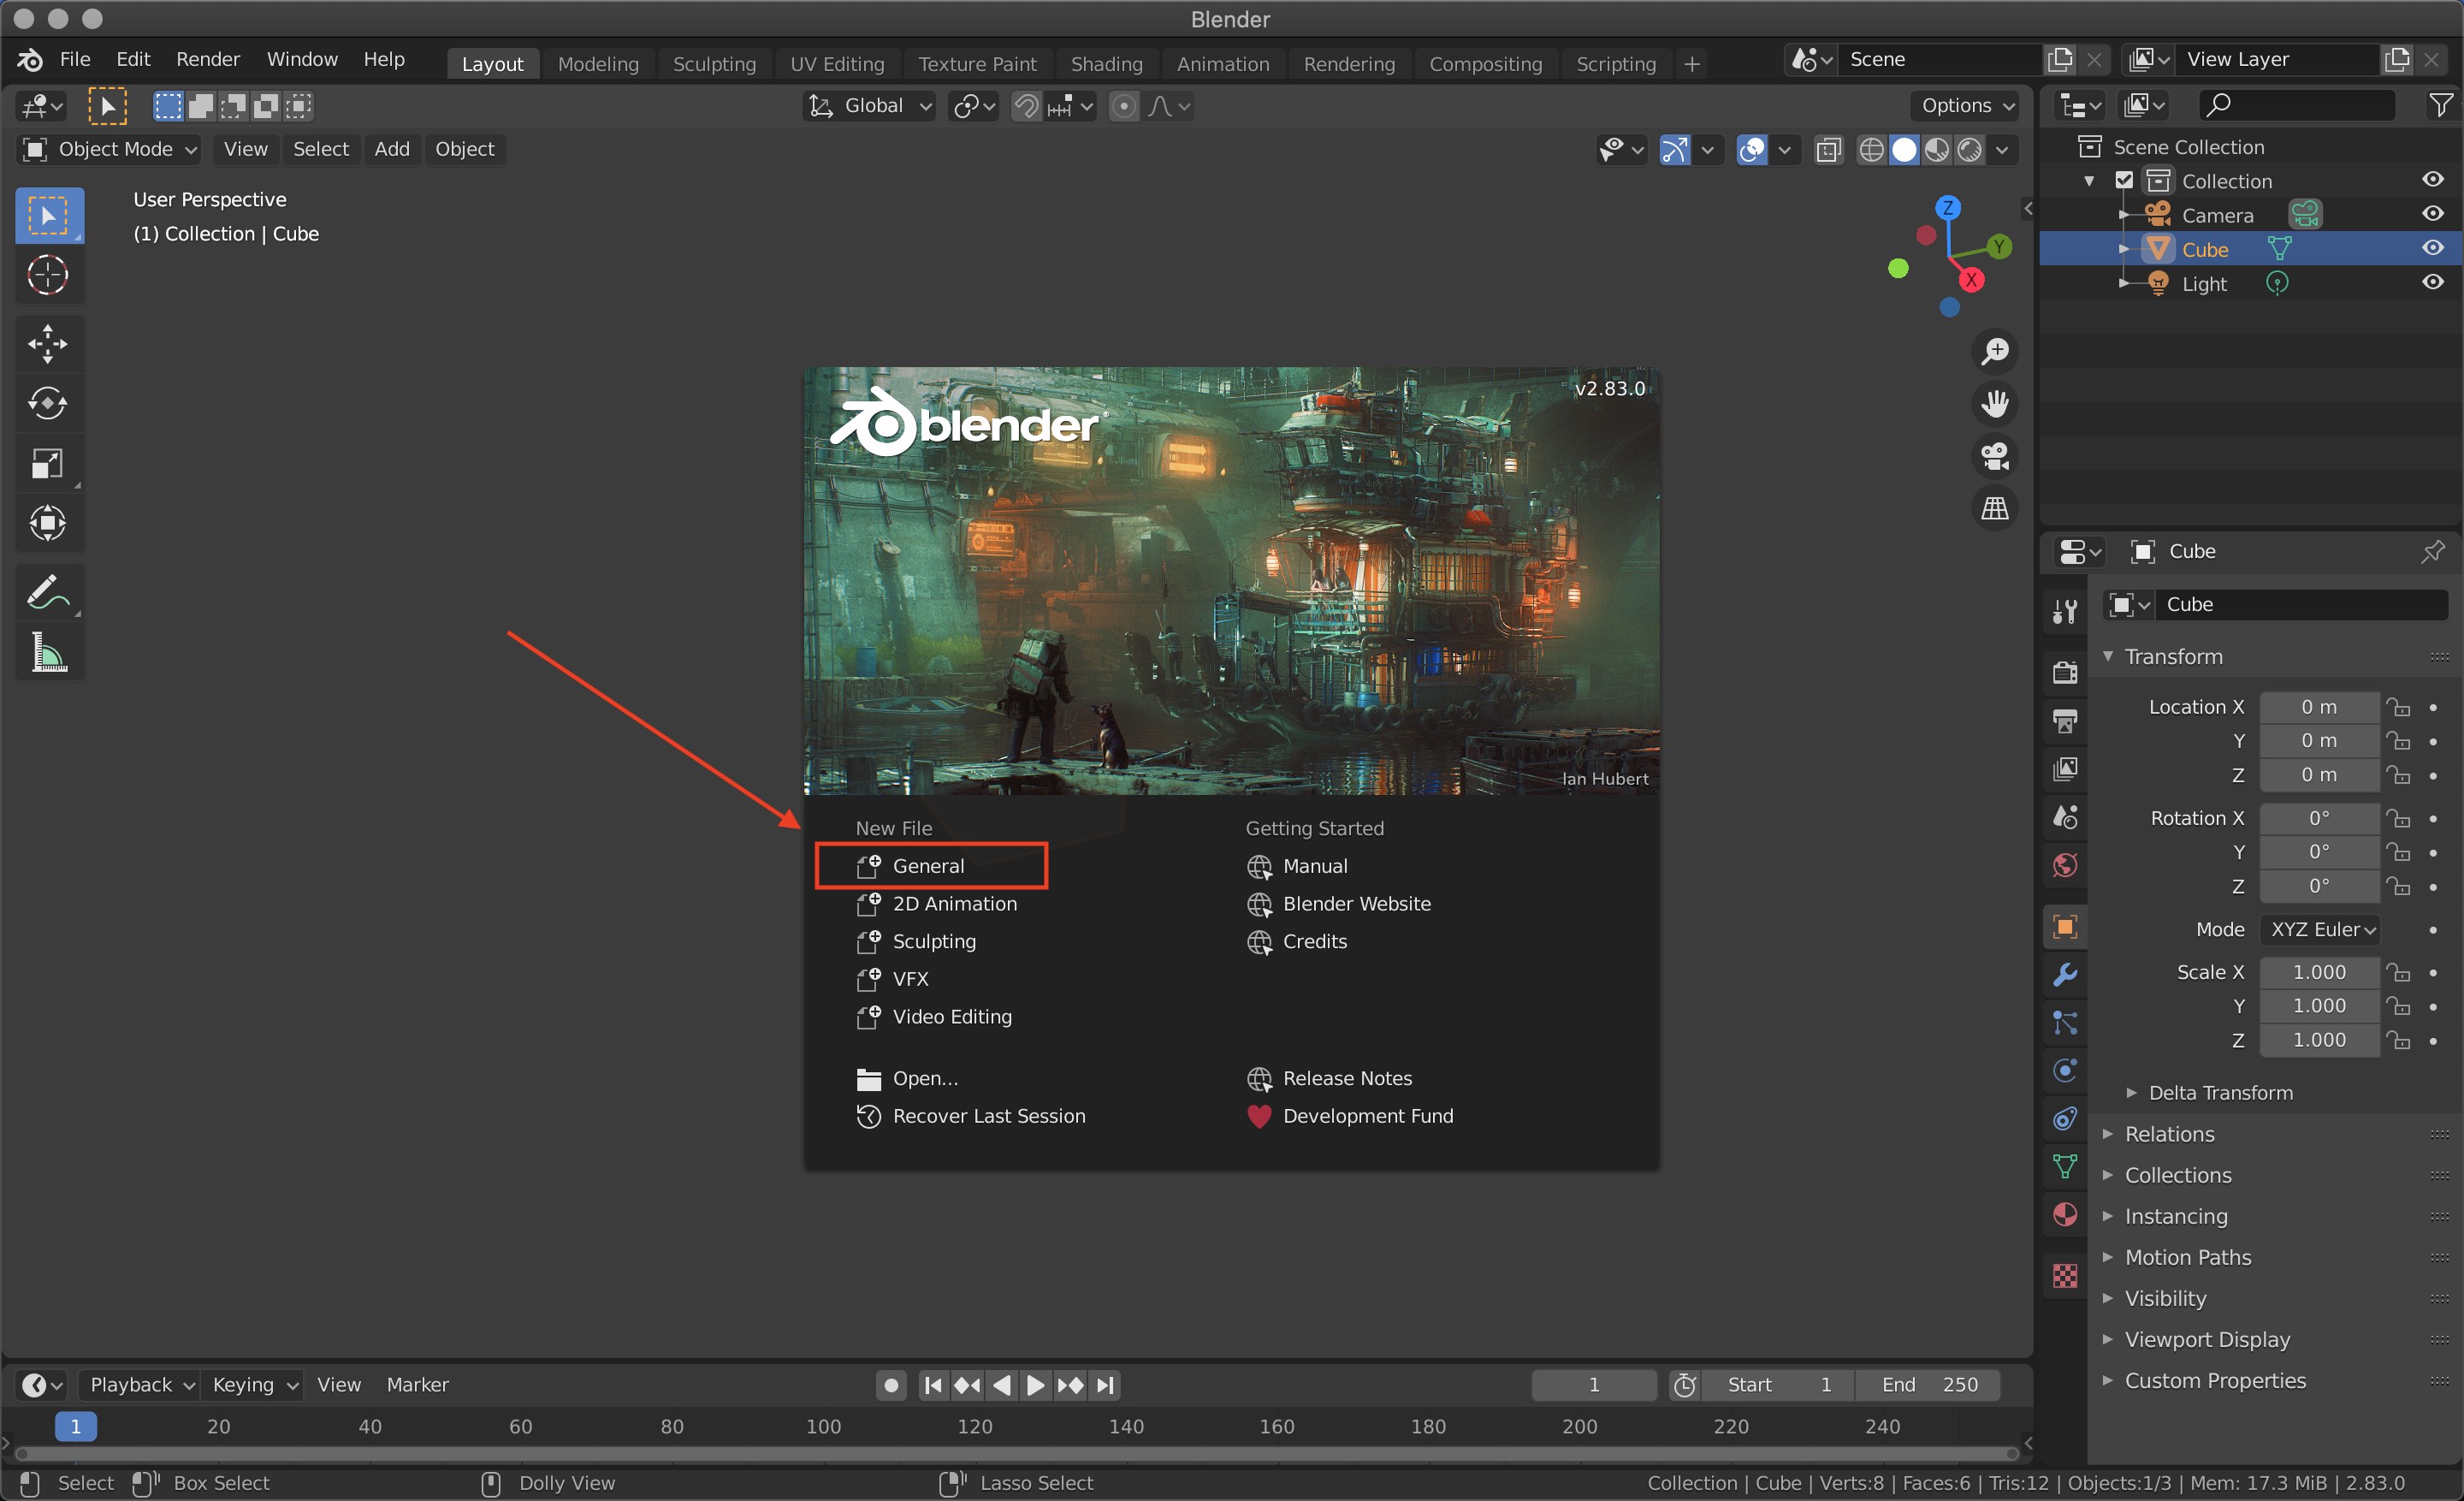Jump to the timeline start frame

pos(933,1385)
